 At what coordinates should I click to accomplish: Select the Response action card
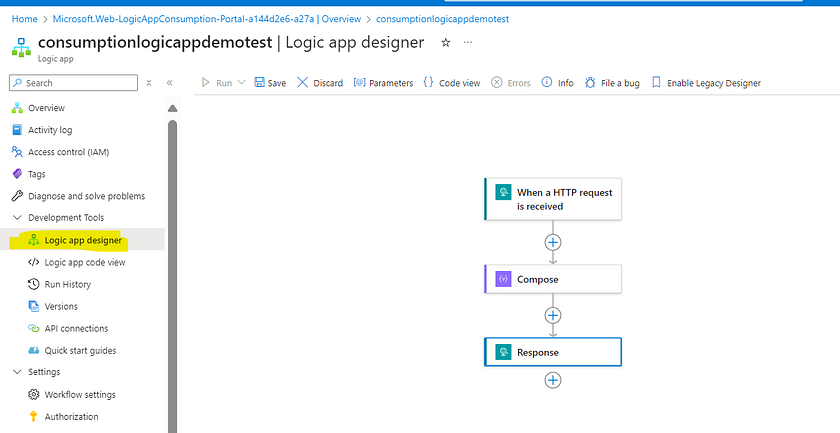(x=553, y=352)
